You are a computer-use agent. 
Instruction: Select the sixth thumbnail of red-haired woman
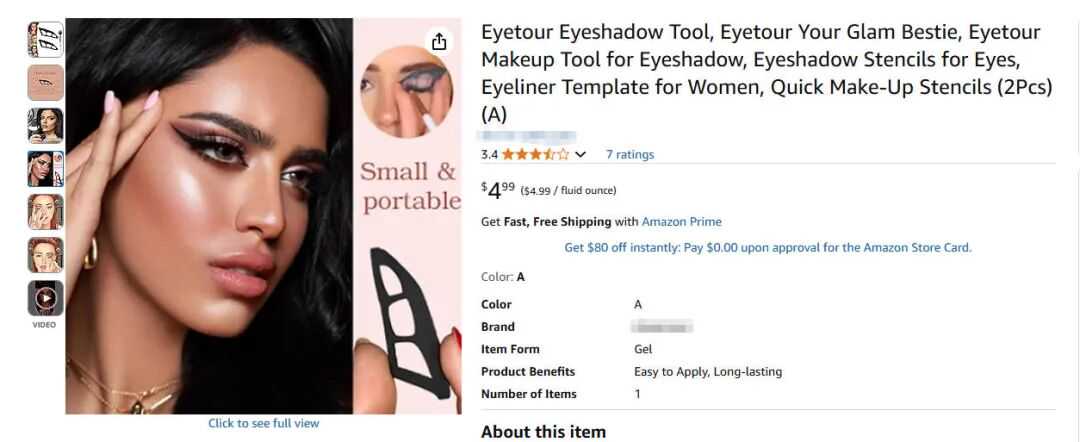pyautogui.click(x=45, y=255)
